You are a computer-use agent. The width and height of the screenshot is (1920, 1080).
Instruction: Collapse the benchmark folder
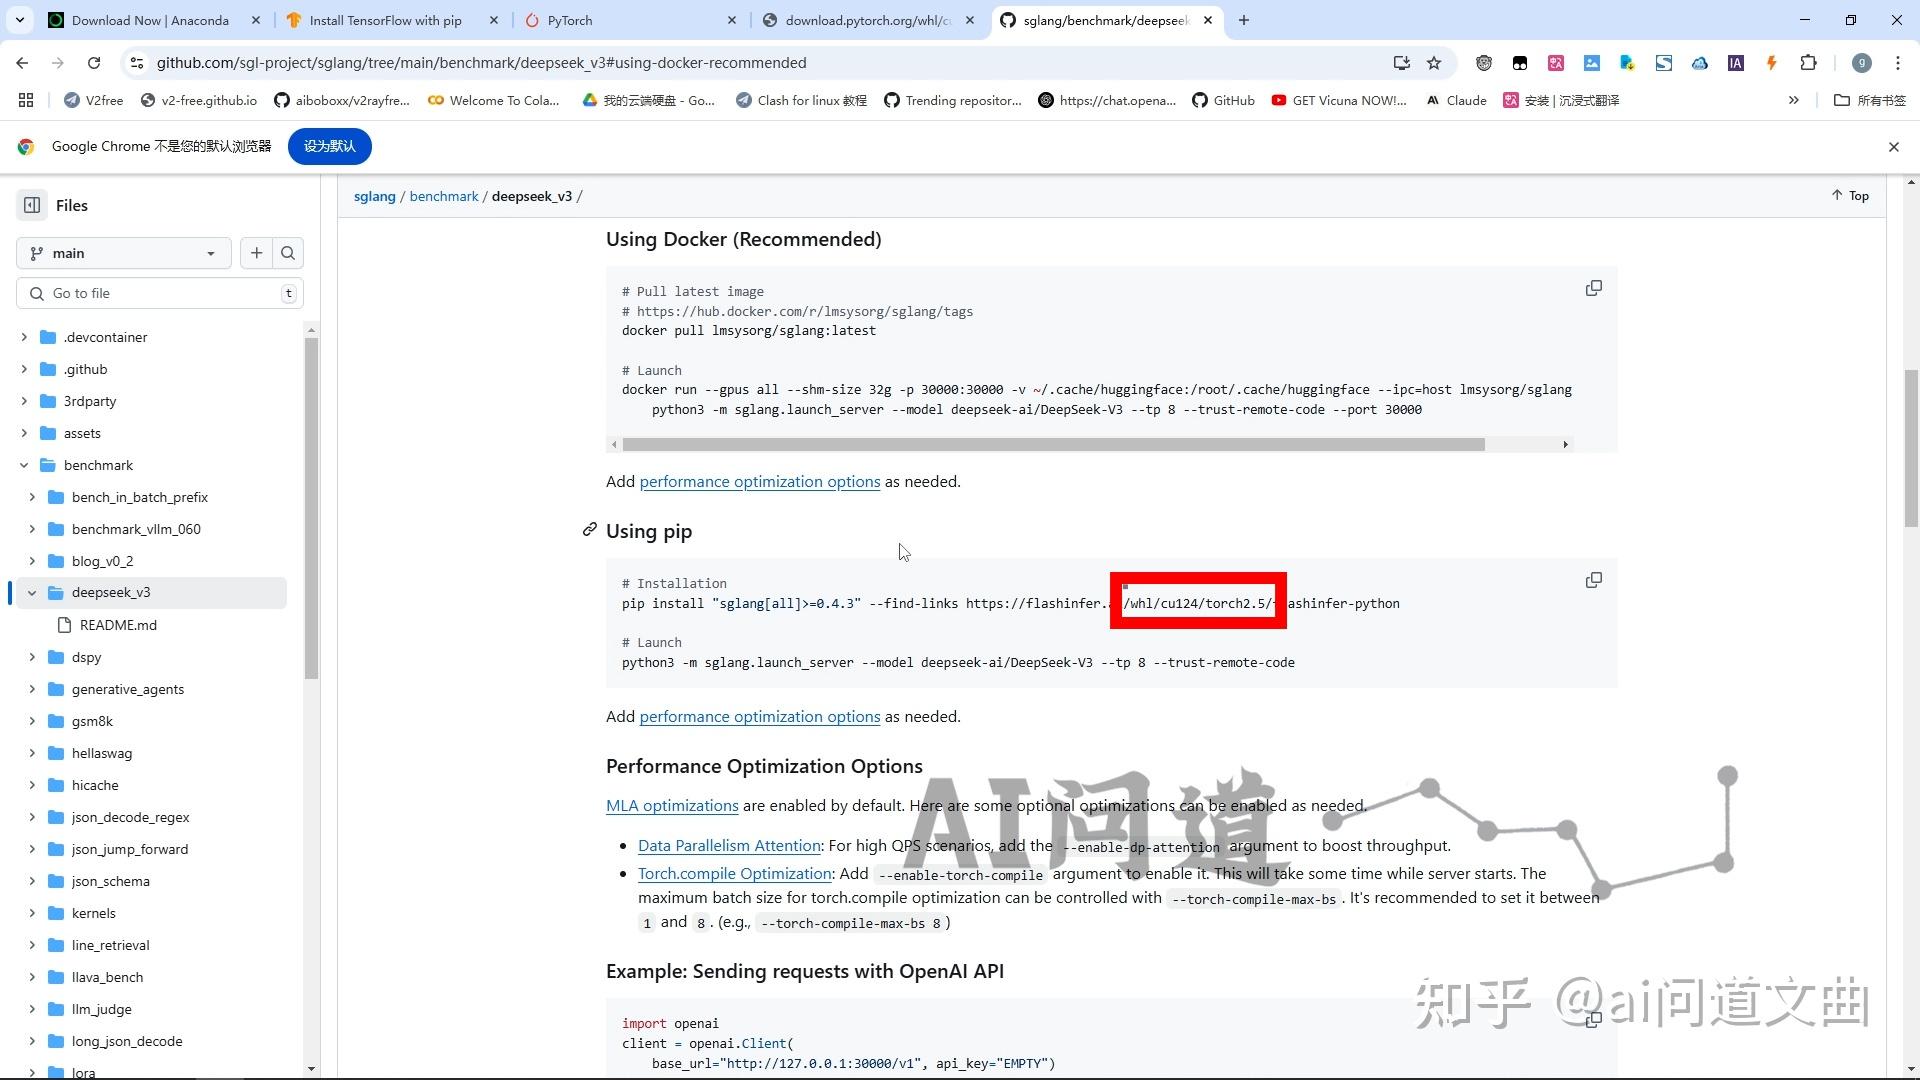click(25, 465)
